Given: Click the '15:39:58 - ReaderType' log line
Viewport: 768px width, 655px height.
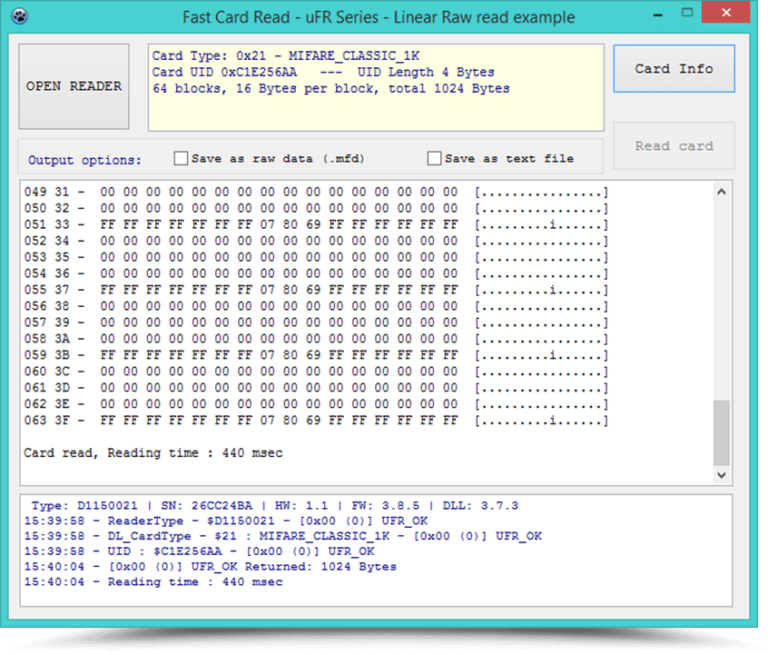Looking at the screenshot, I should tap(226, 521).
